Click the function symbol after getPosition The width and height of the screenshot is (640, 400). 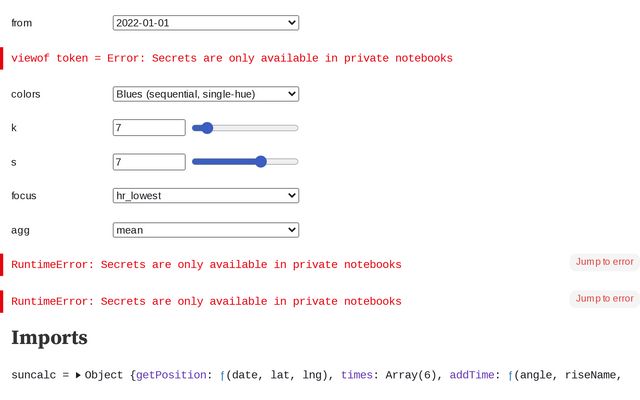(x=223, y=376)
